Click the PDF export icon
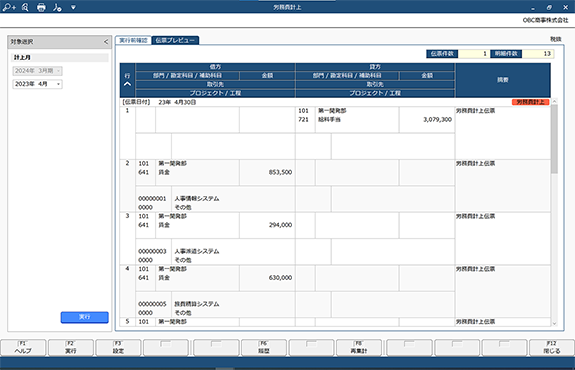This screenshot has height=370, width=575. [x=57, y=7]
